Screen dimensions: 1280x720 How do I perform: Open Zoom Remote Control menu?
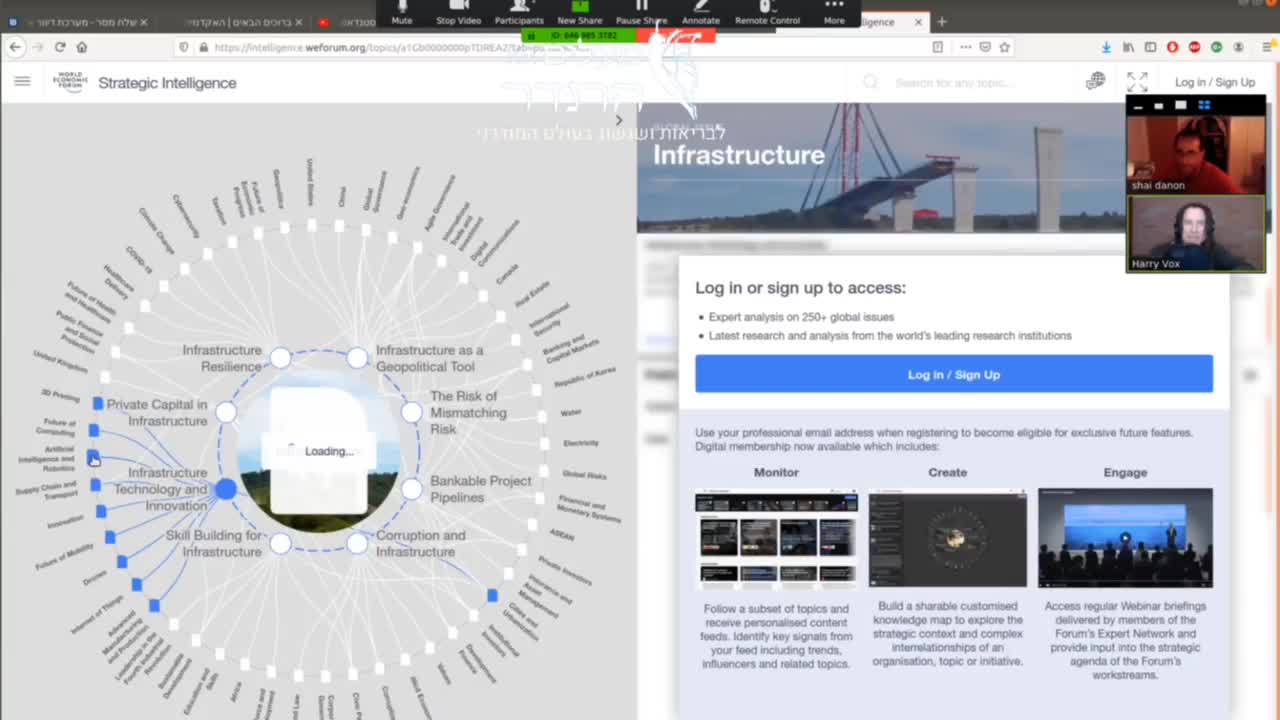767,12
